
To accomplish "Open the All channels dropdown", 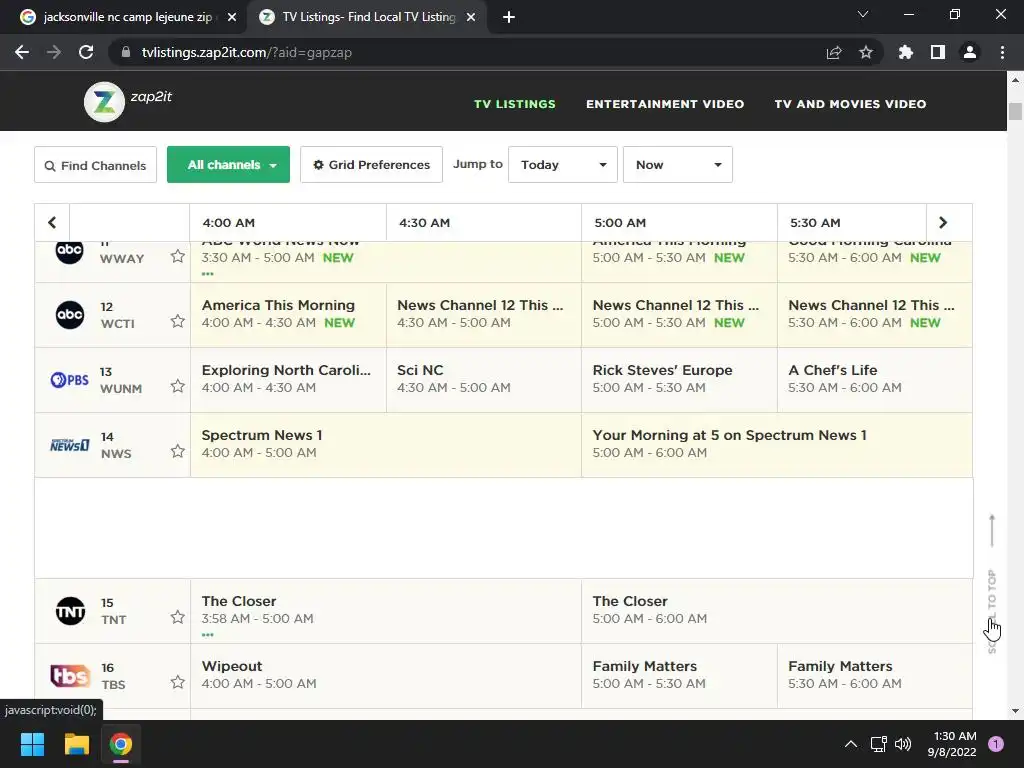I will click(229, 165).
